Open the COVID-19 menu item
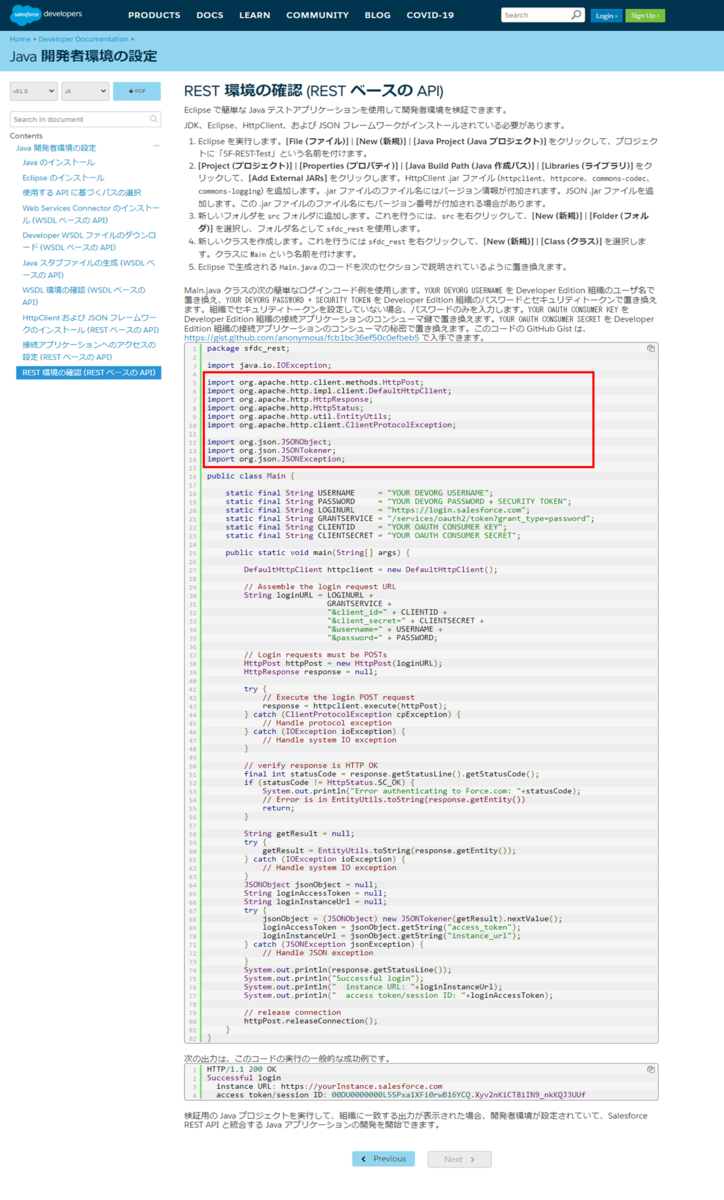Viewport: 724px width, 1200px height. click(x=430, y=15)
